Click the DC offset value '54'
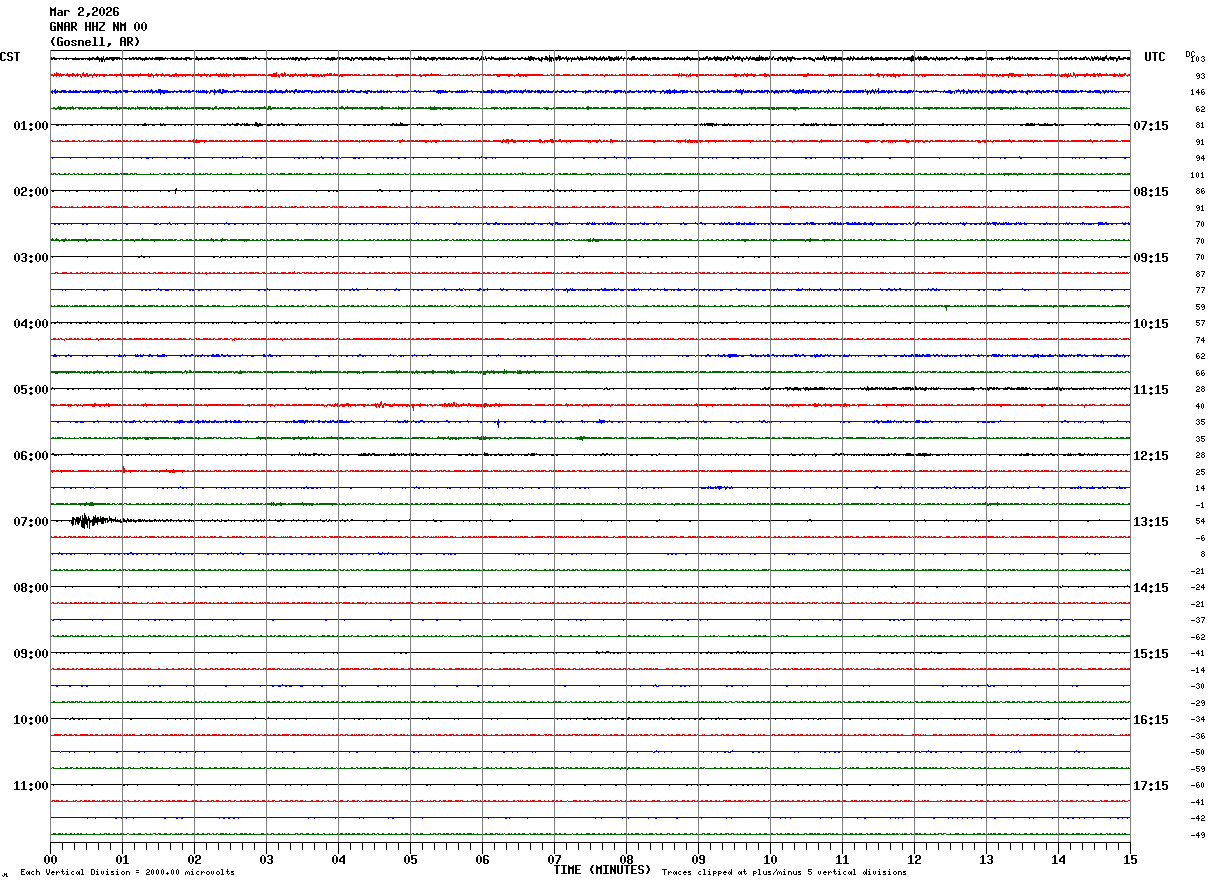1210x886 pixels. click(x=1200, y=522)
